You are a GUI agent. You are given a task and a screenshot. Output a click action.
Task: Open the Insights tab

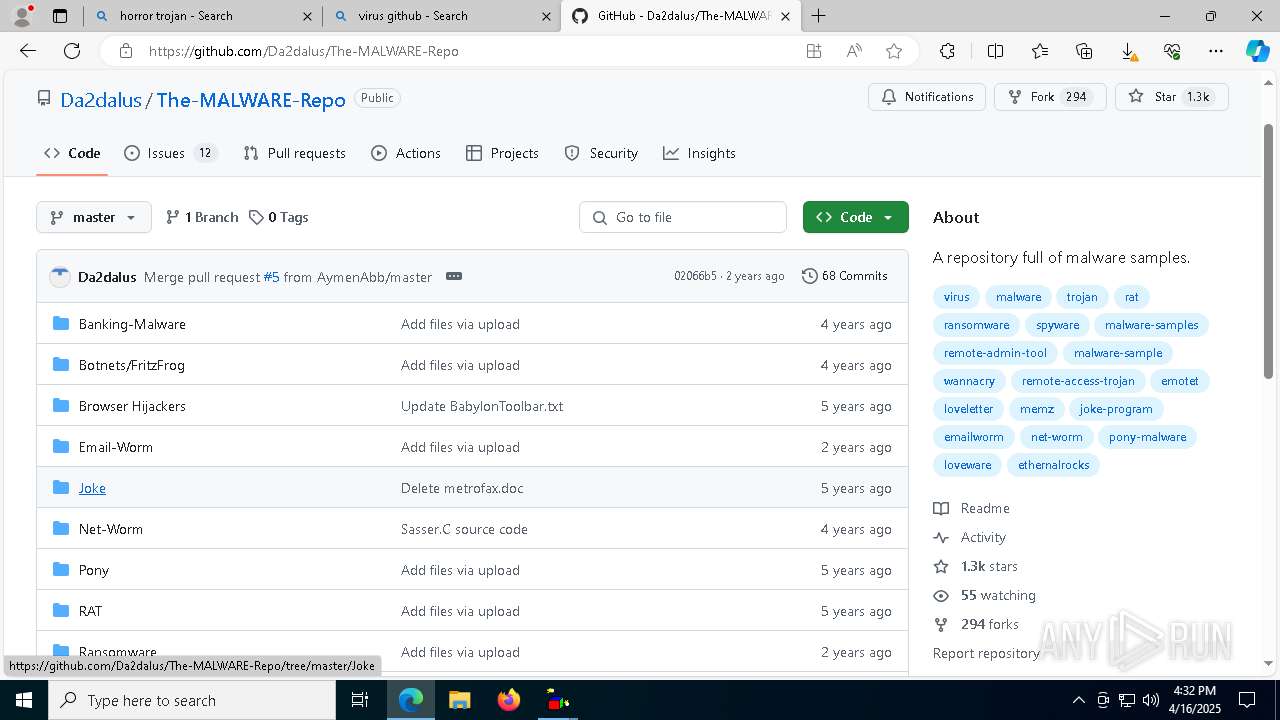(699, 153)
